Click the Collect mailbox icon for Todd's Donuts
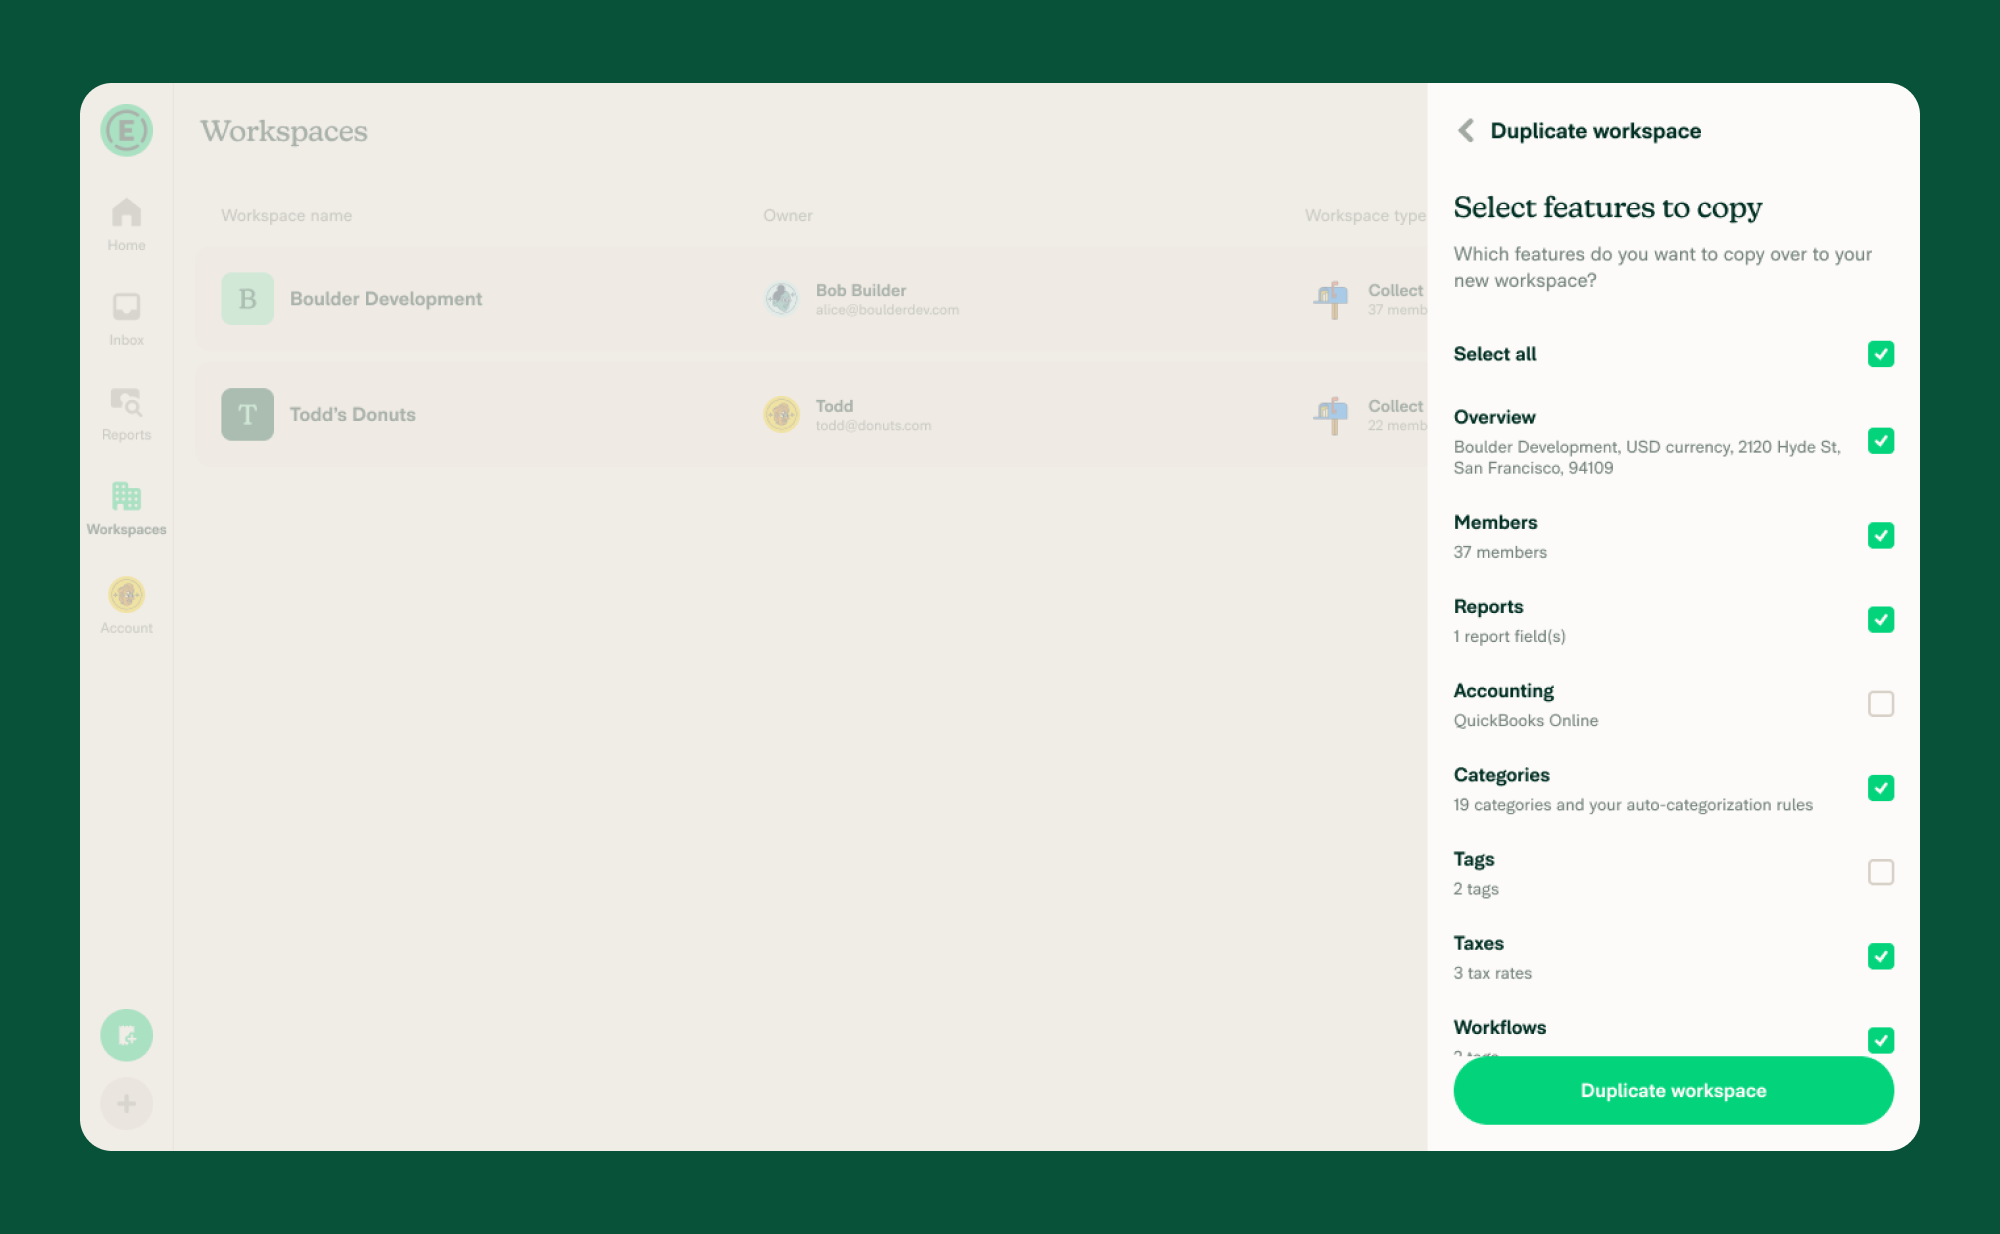Image resolution: width=2000 pixels, height=1234 pixels. [1330, 414]
